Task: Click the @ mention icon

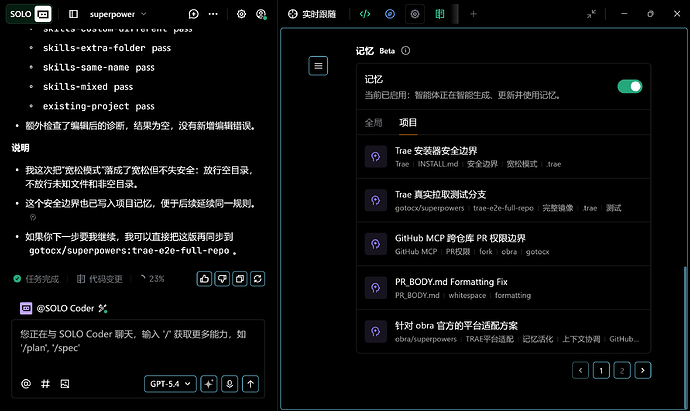Action: point(26,384)
